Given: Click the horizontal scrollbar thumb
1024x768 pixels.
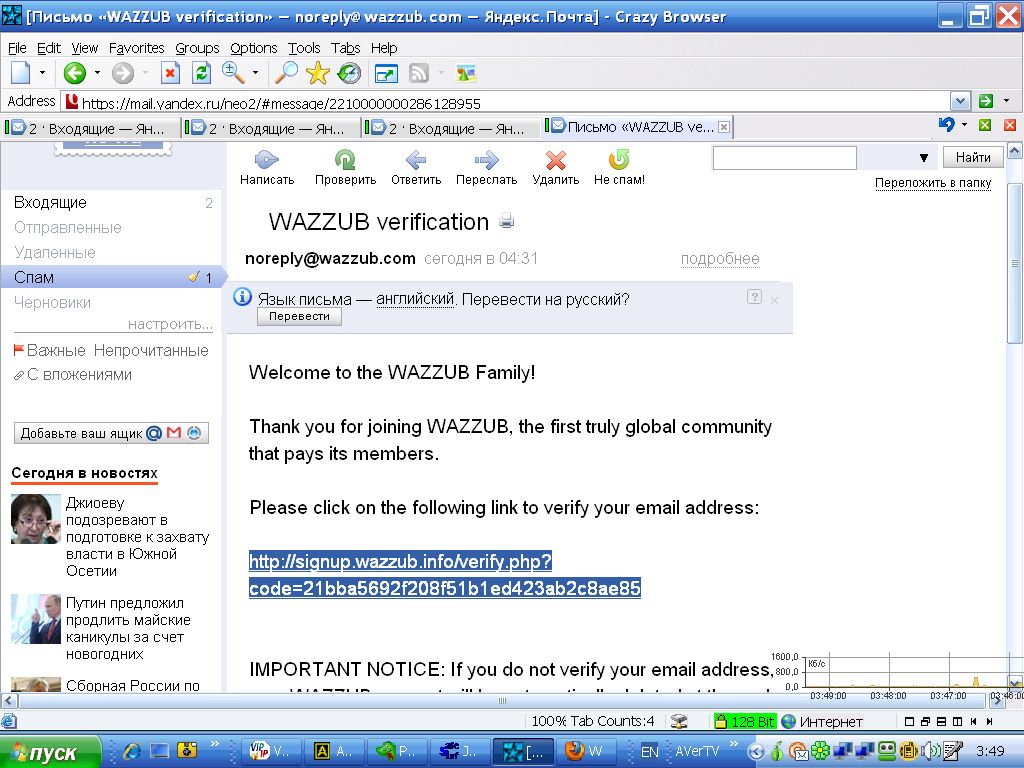Looking at the screenshot, I should (502, 701).
